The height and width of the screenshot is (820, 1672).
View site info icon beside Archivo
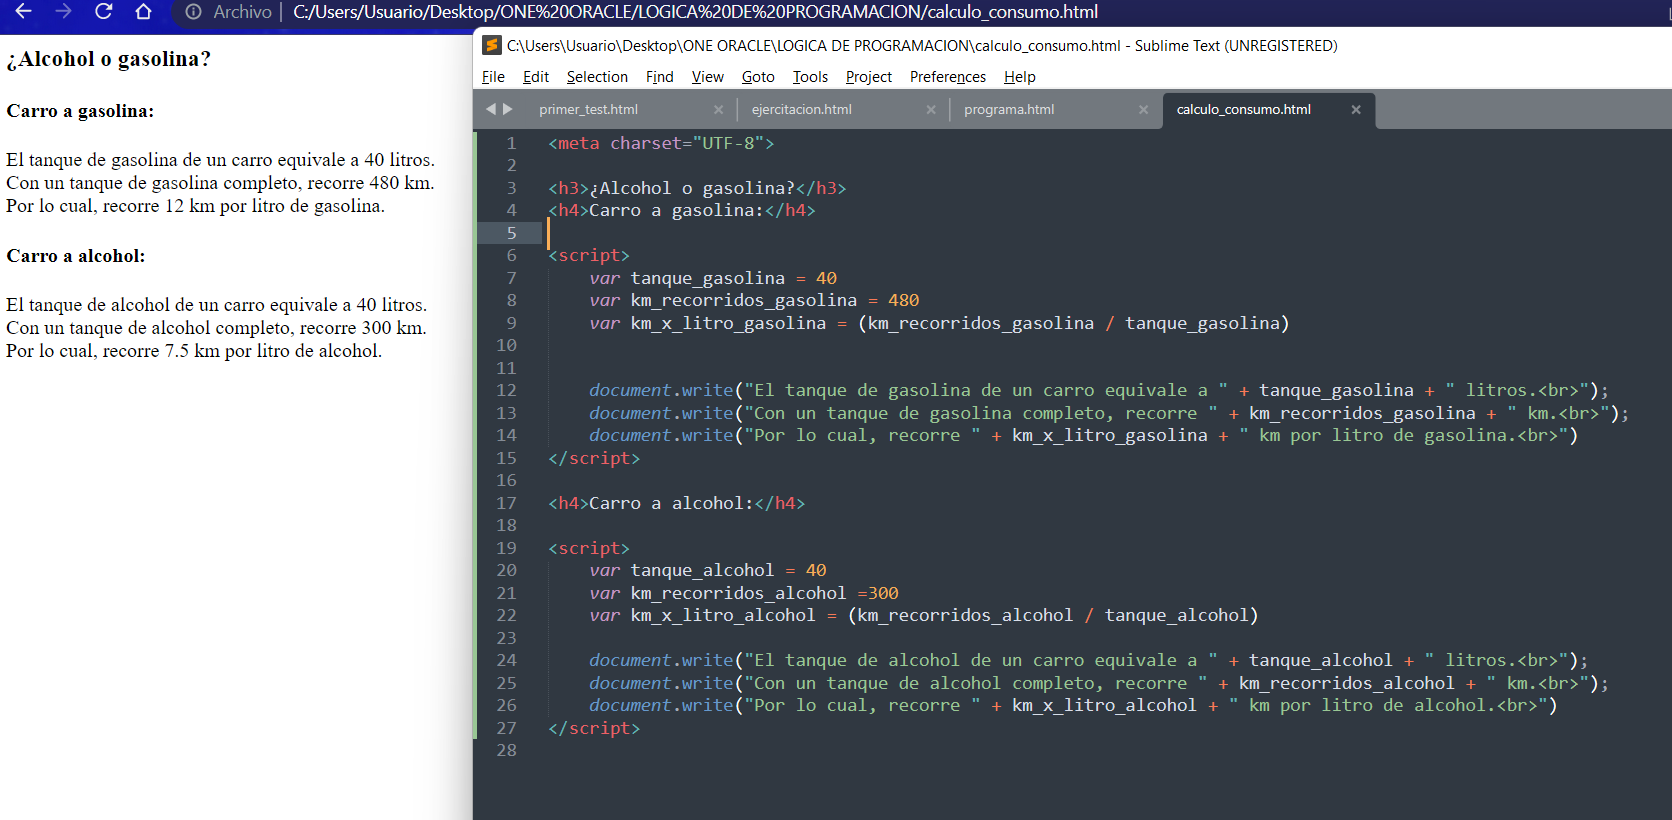click(x=193, y=12)
